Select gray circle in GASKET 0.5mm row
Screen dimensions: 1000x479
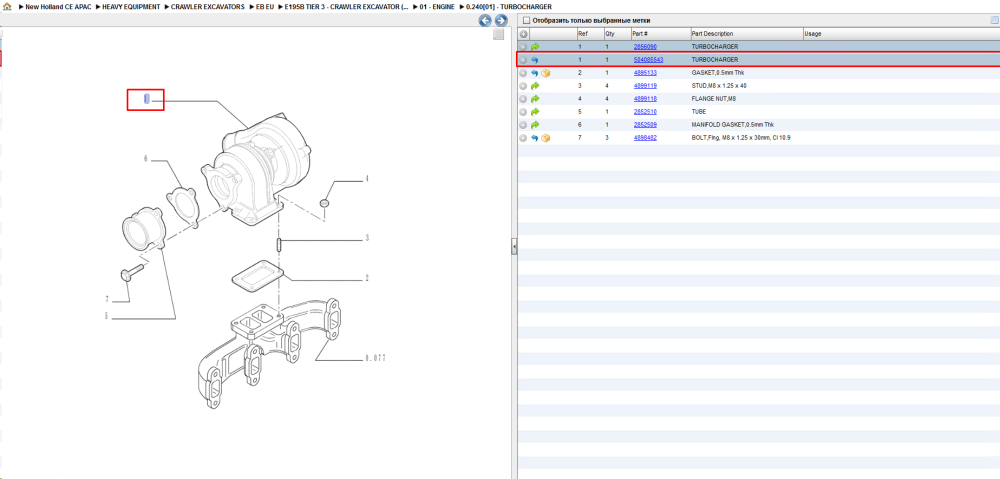point(524,73)
